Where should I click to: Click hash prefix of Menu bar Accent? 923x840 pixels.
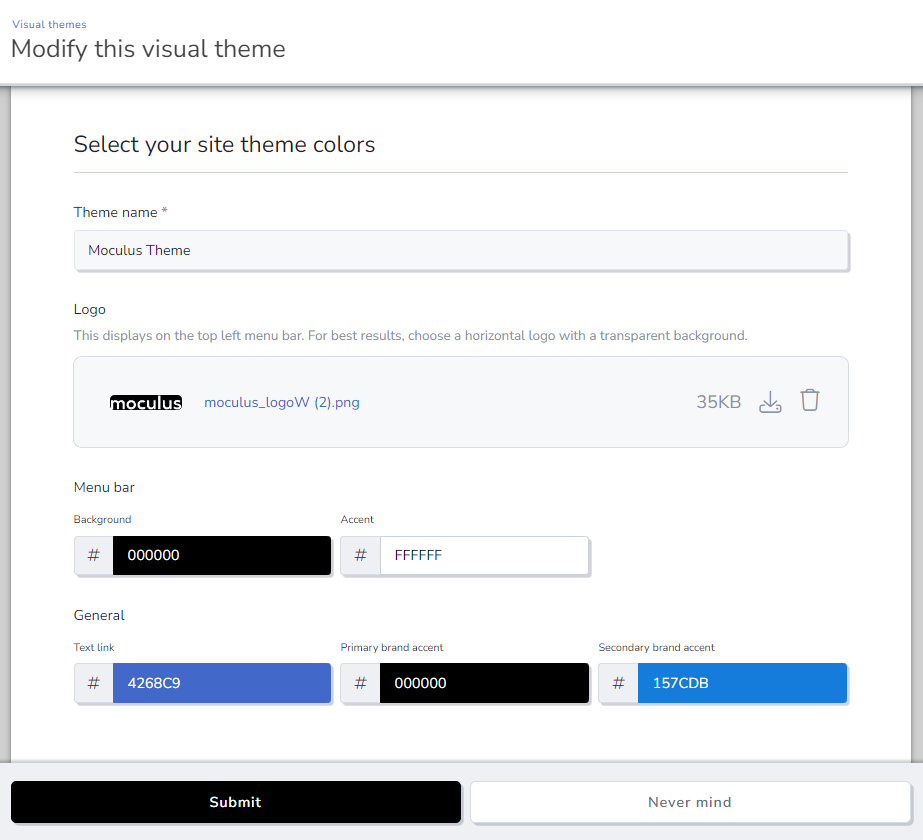click(361, 555)
